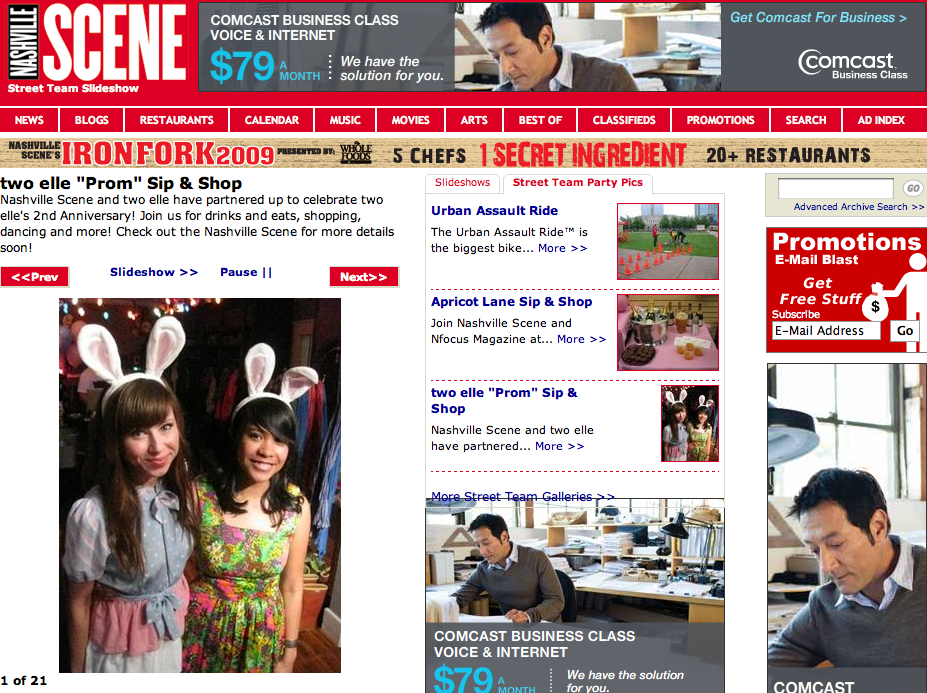Open the BLOGS menu item

click(x=92, y=120)
